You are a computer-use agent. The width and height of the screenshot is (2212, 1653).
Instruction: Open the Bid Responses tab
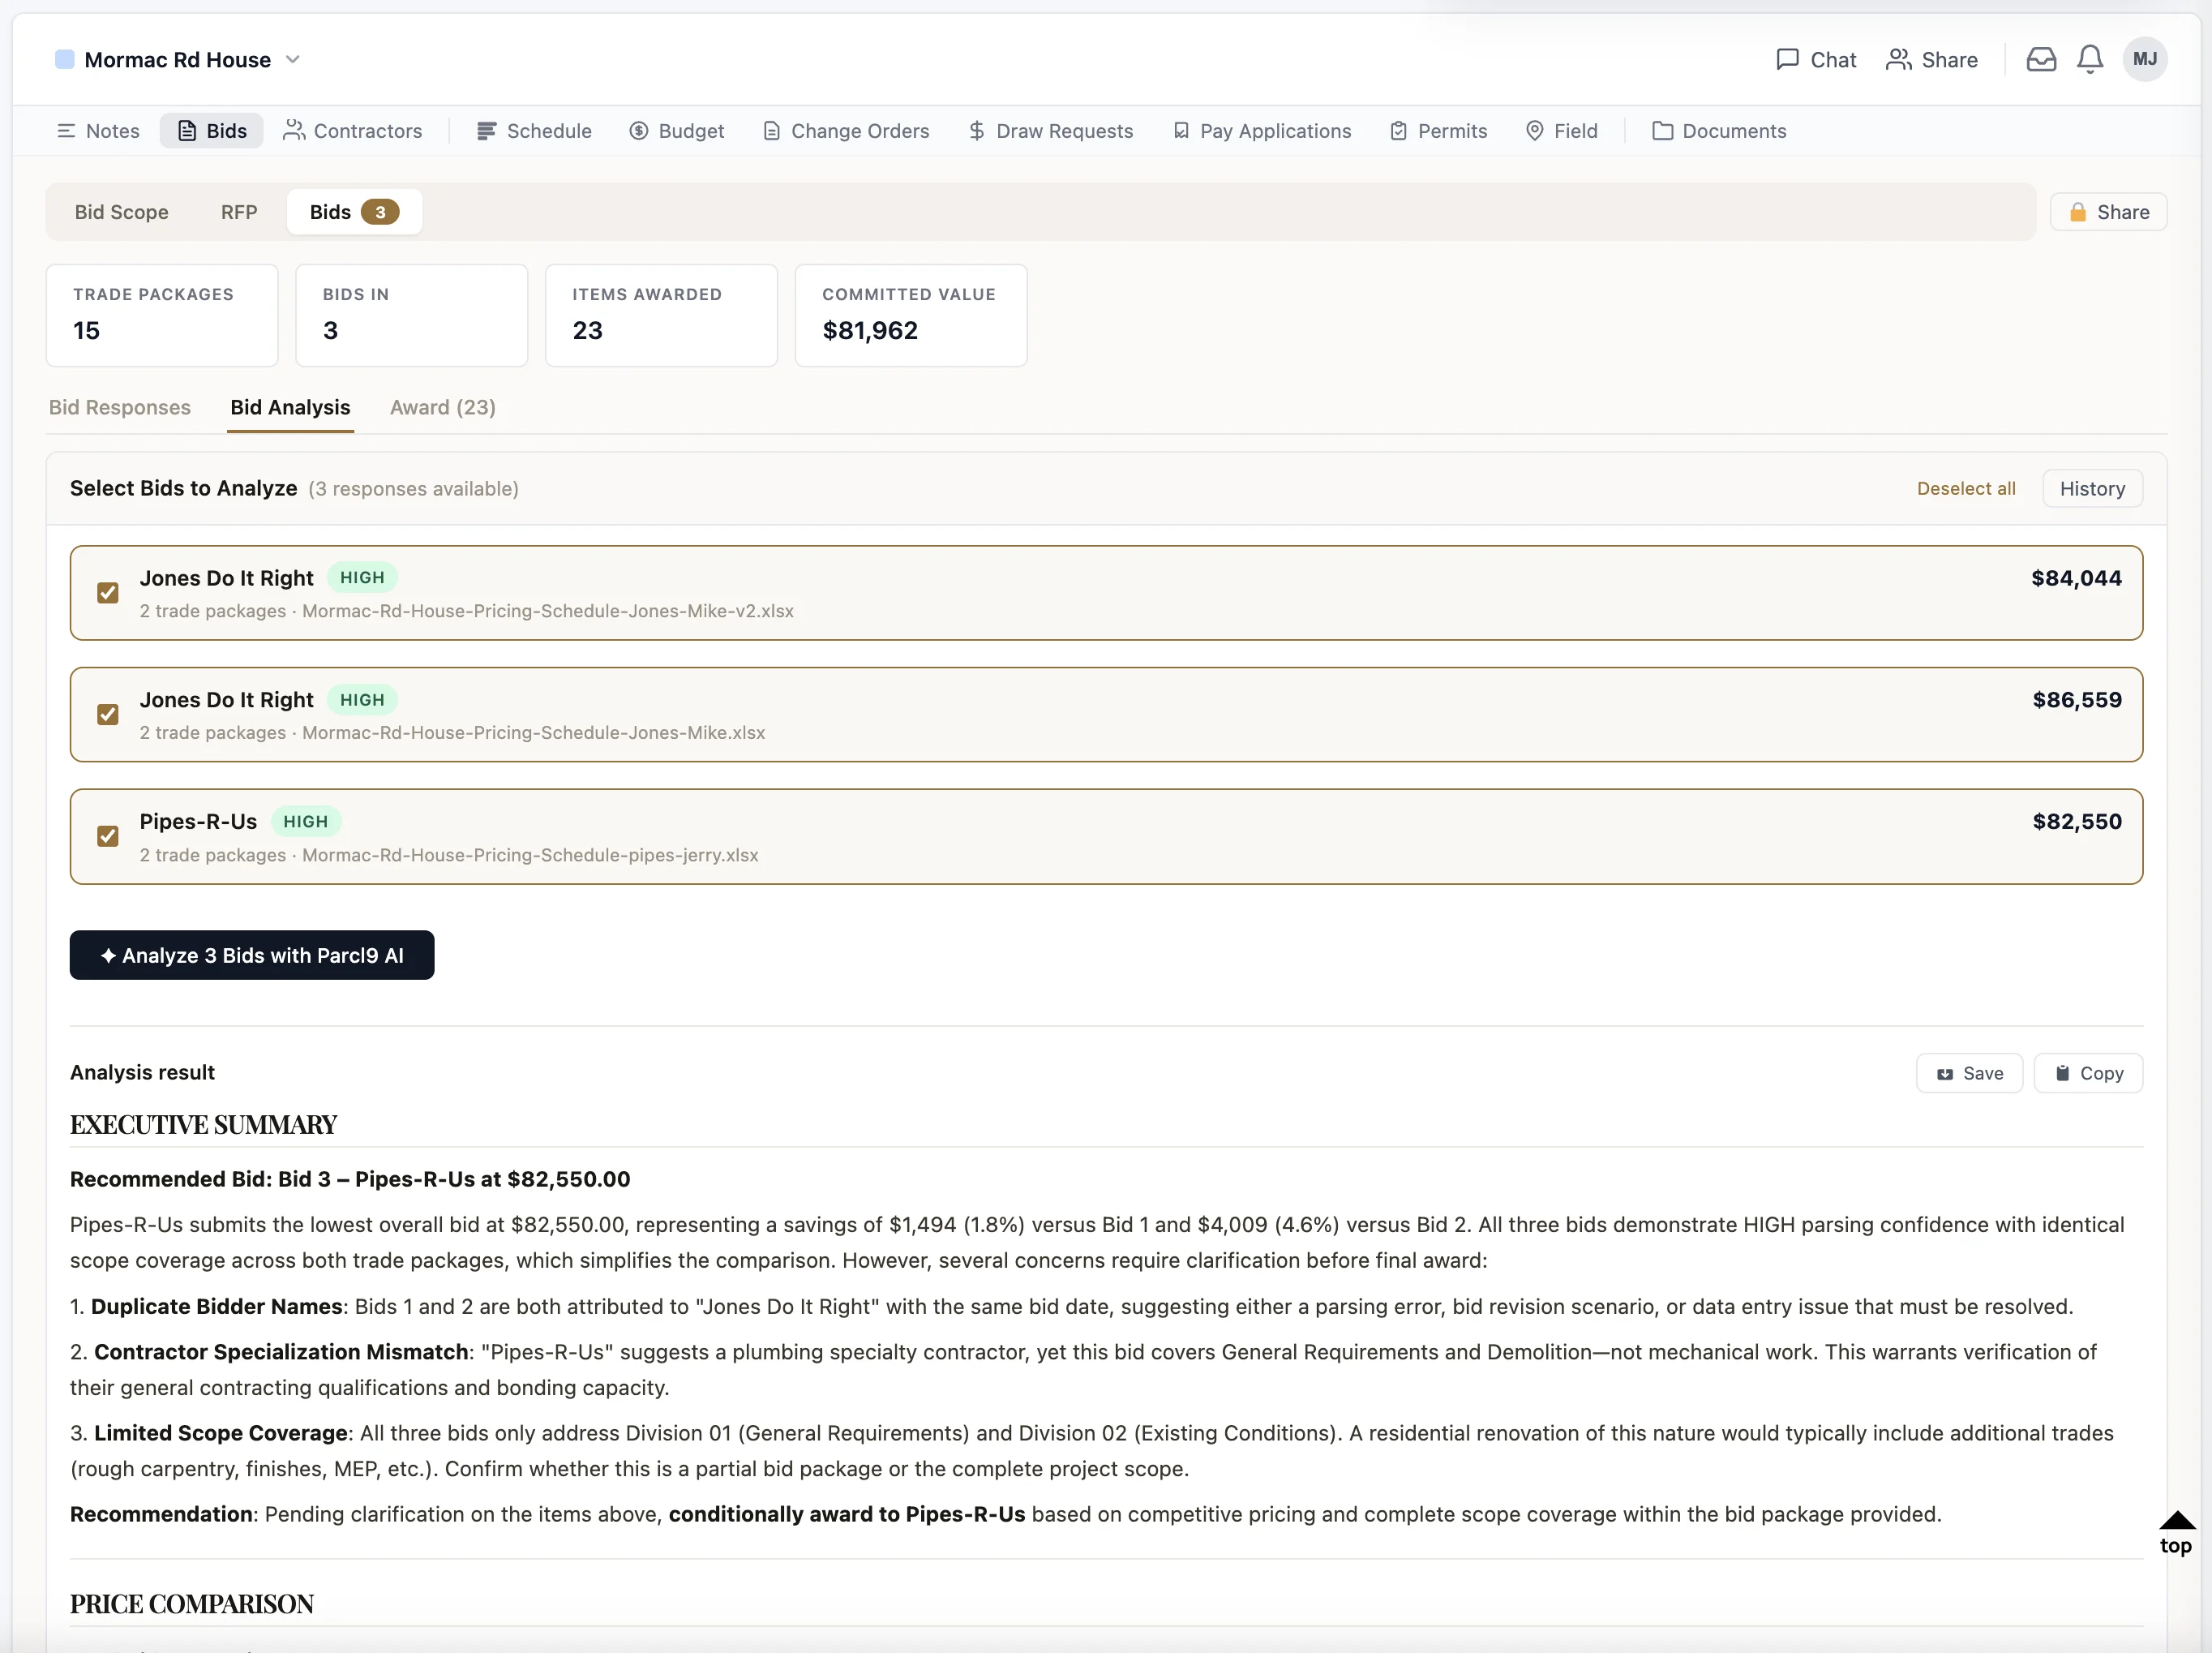point(120,407)
